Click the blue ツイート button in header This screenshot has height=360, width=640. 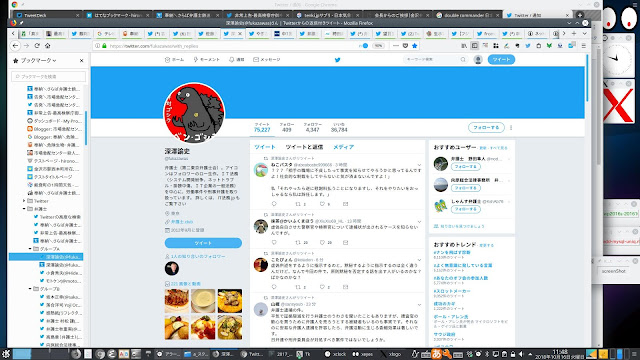click(501, 60)
